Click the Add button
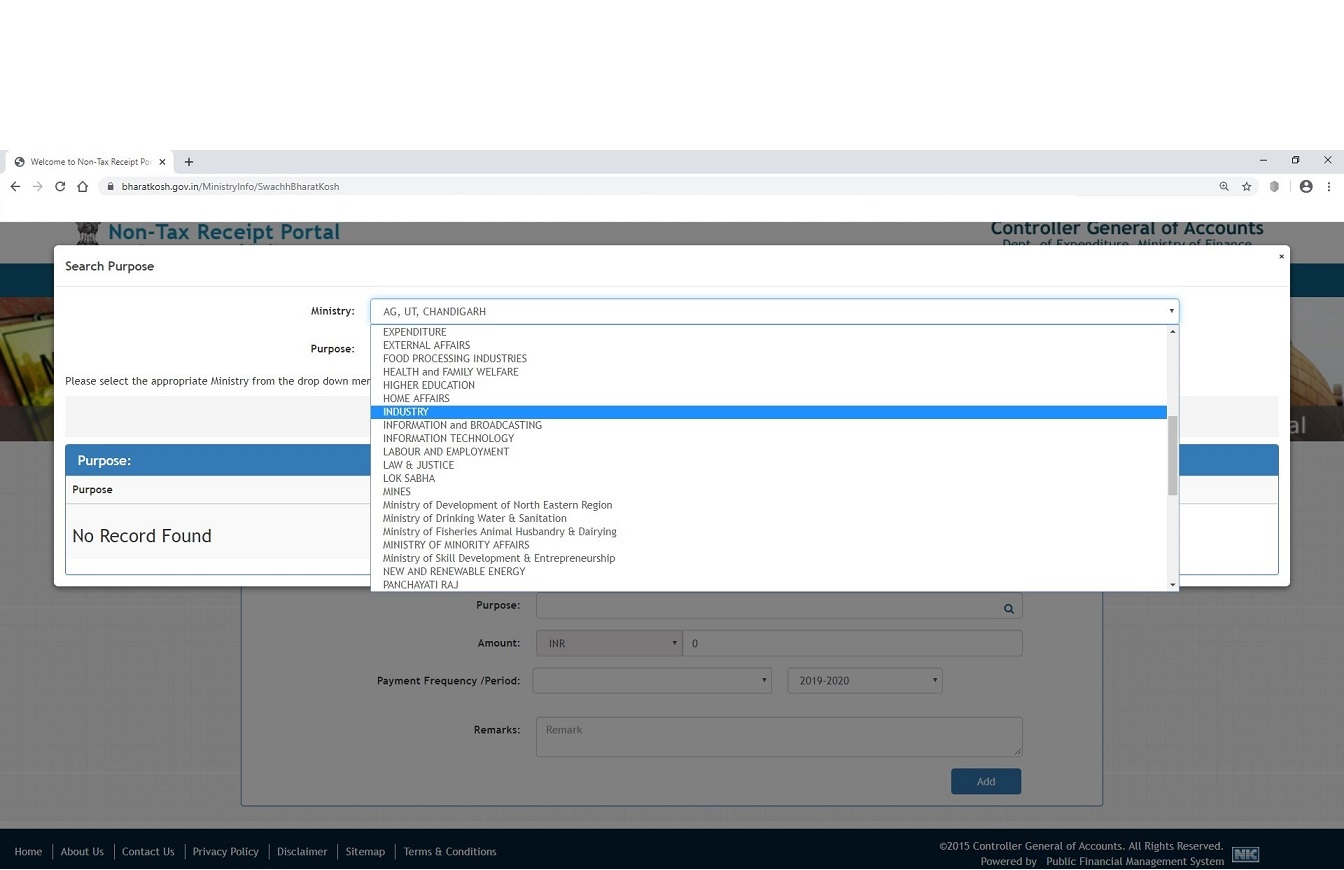The height and width of the screenshot is (870, 1344). pos(985,781)
